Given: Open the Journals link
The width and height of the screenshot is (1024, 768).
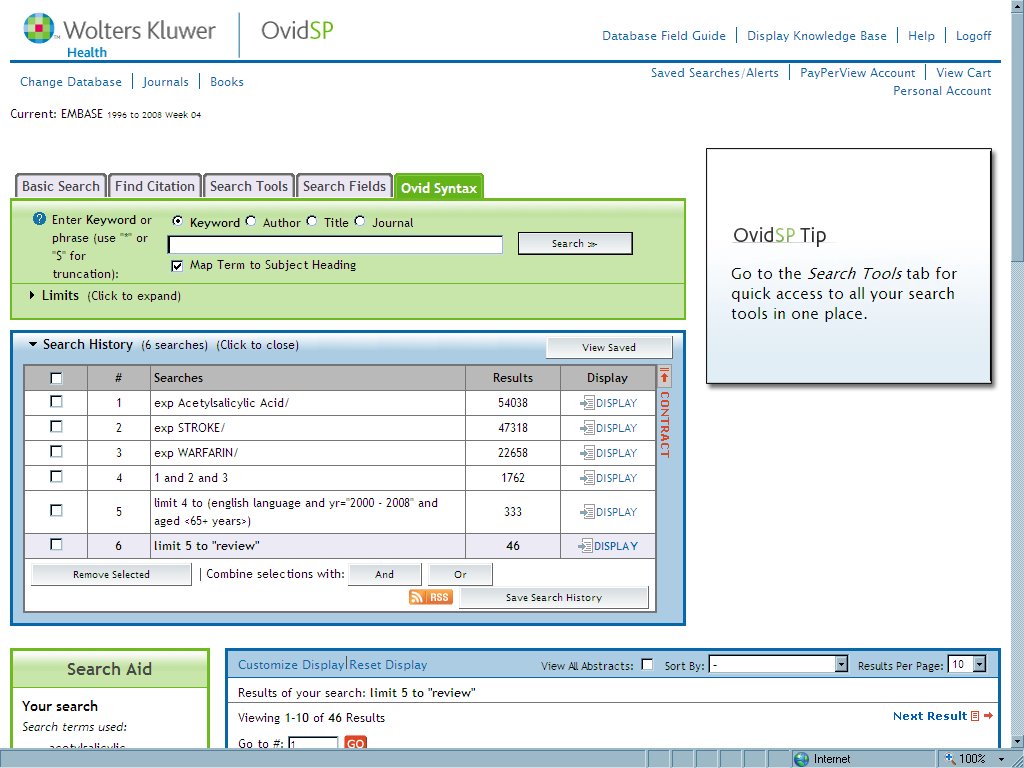Looking at the screenshot, I should pos(166,82).
